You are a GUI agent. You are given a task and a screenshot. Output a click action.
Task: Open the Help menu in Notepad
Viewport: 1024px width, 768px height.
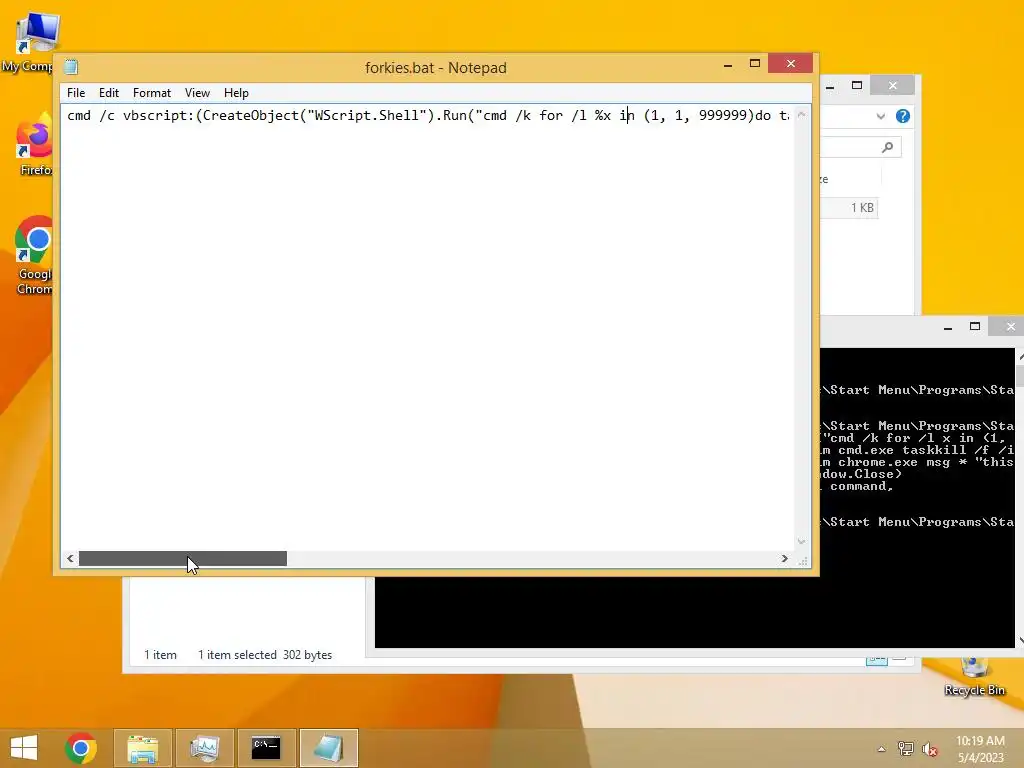pyautogui.click(x=236, y=93)
